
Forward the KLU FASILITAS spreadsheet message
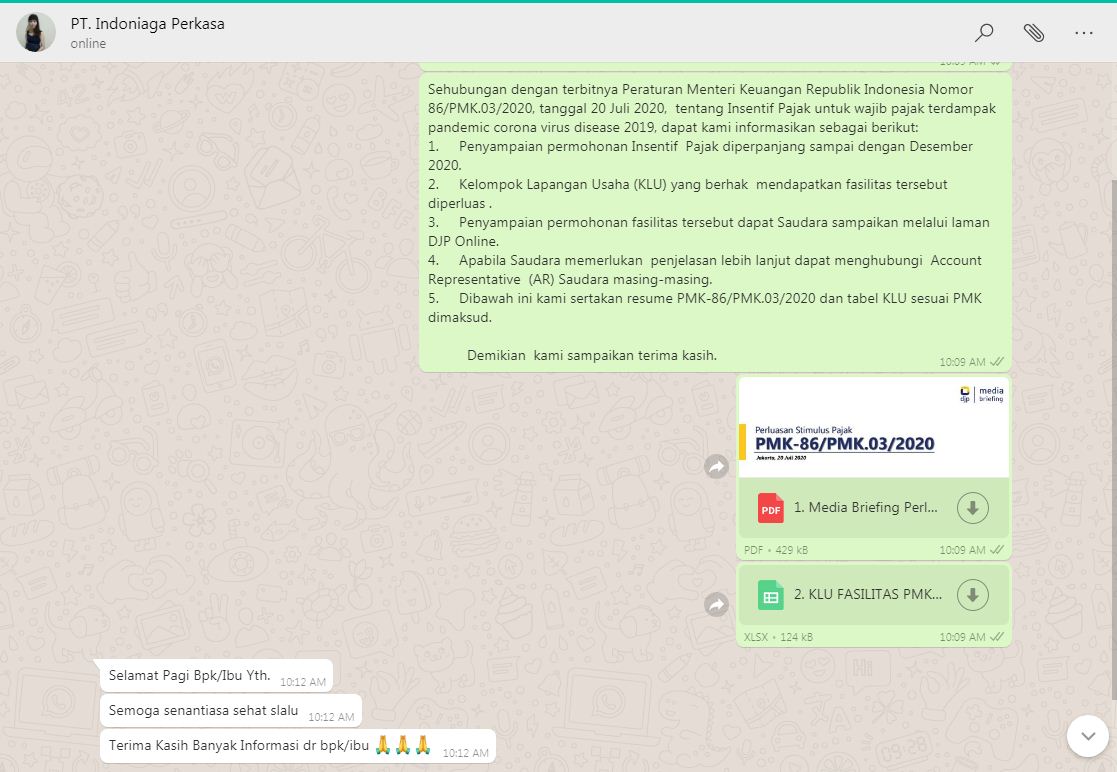pos(716,604)
